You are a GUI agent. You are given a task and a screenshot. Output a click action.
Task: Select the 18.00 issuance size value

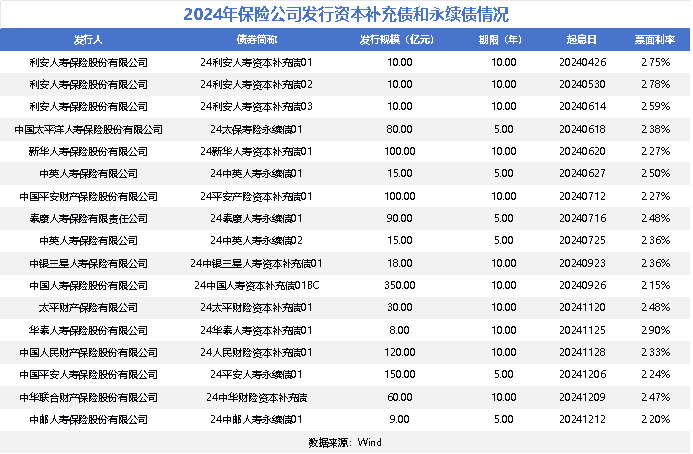pyautogui.click(x=400, y=263)
